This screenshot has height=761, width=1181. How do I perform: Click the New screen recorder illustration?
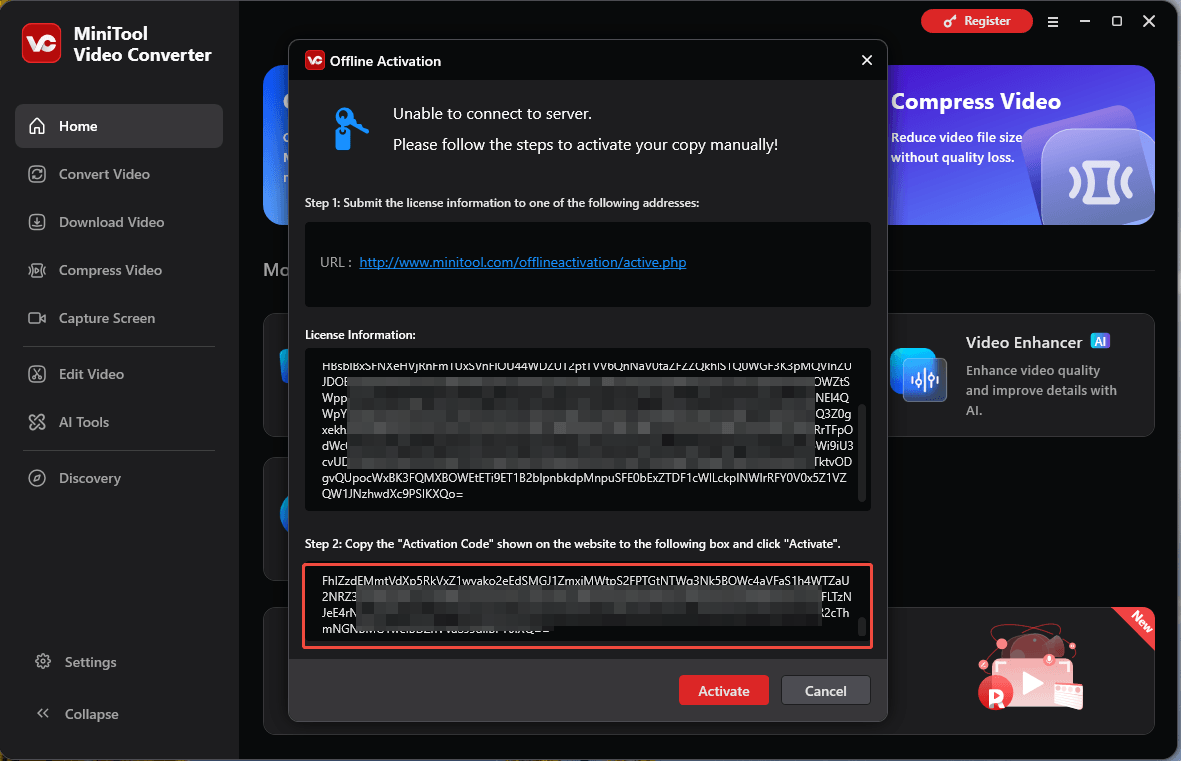(x=1032, y=669)
